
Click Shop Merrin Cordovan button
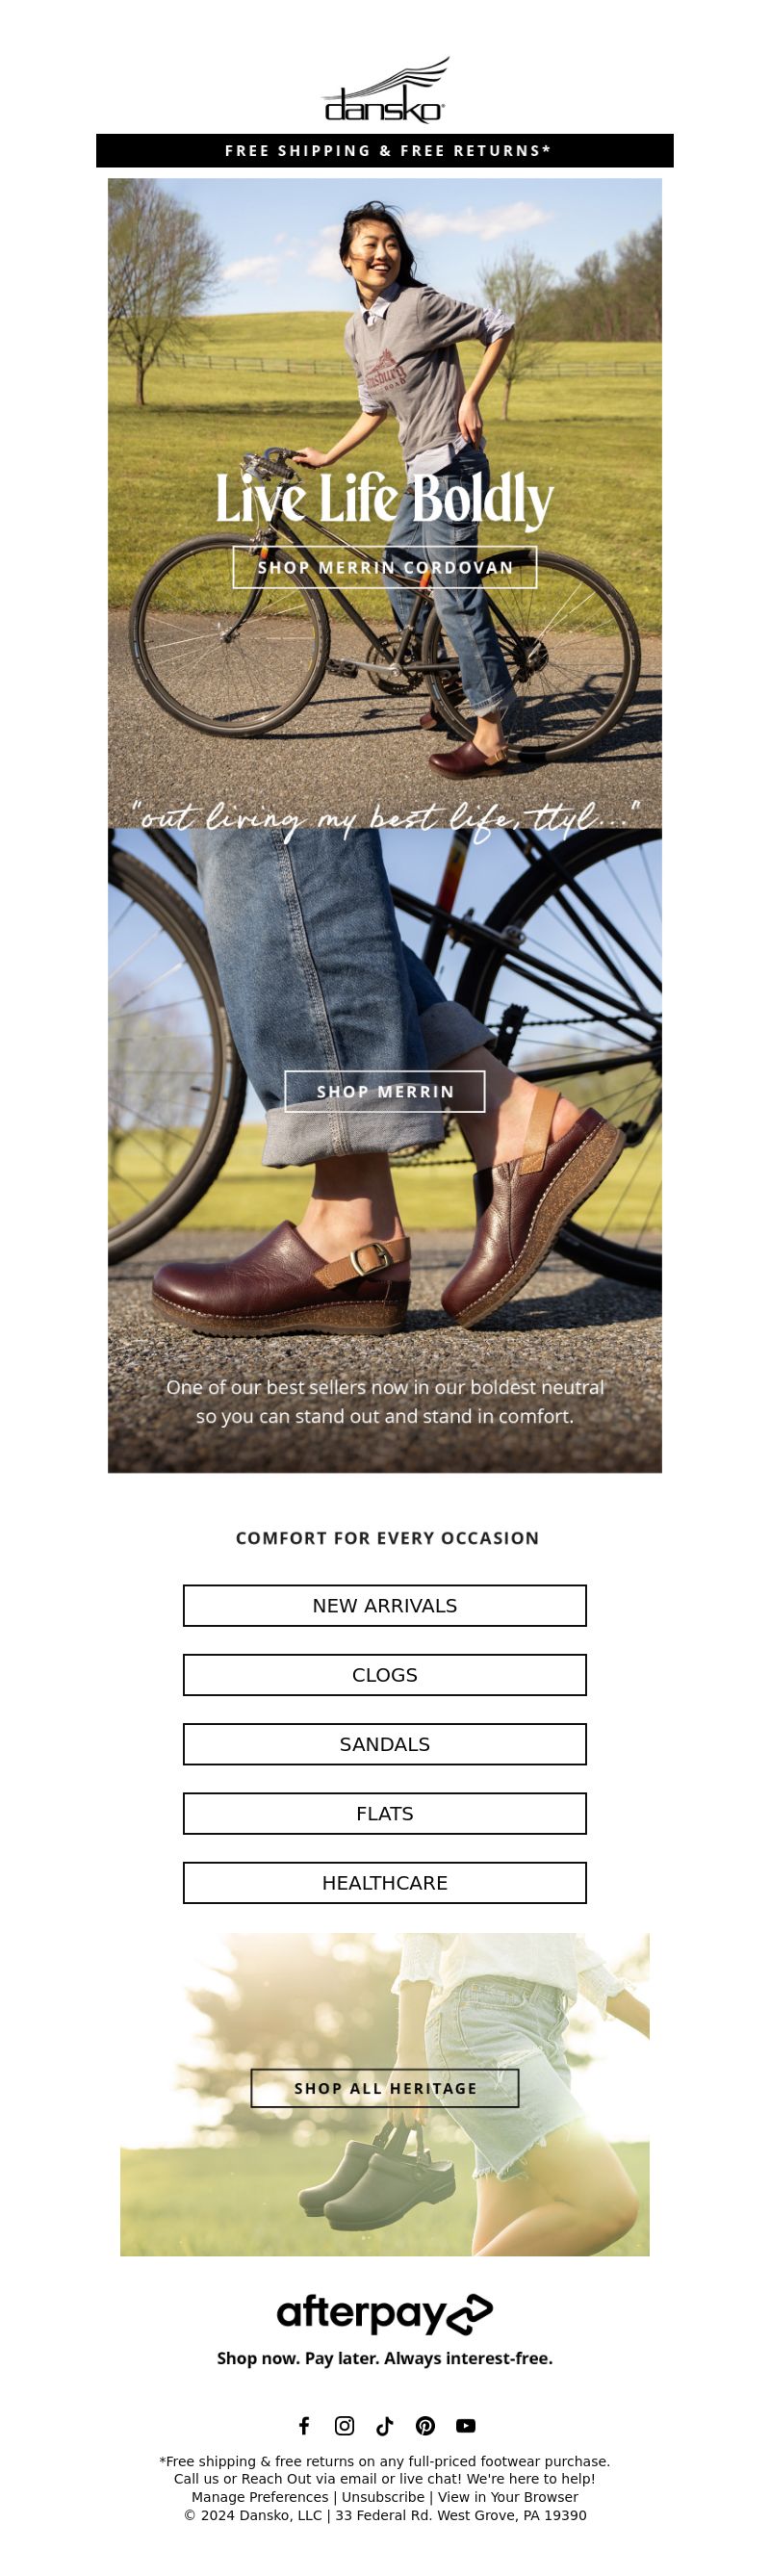(x=385, y=567)
